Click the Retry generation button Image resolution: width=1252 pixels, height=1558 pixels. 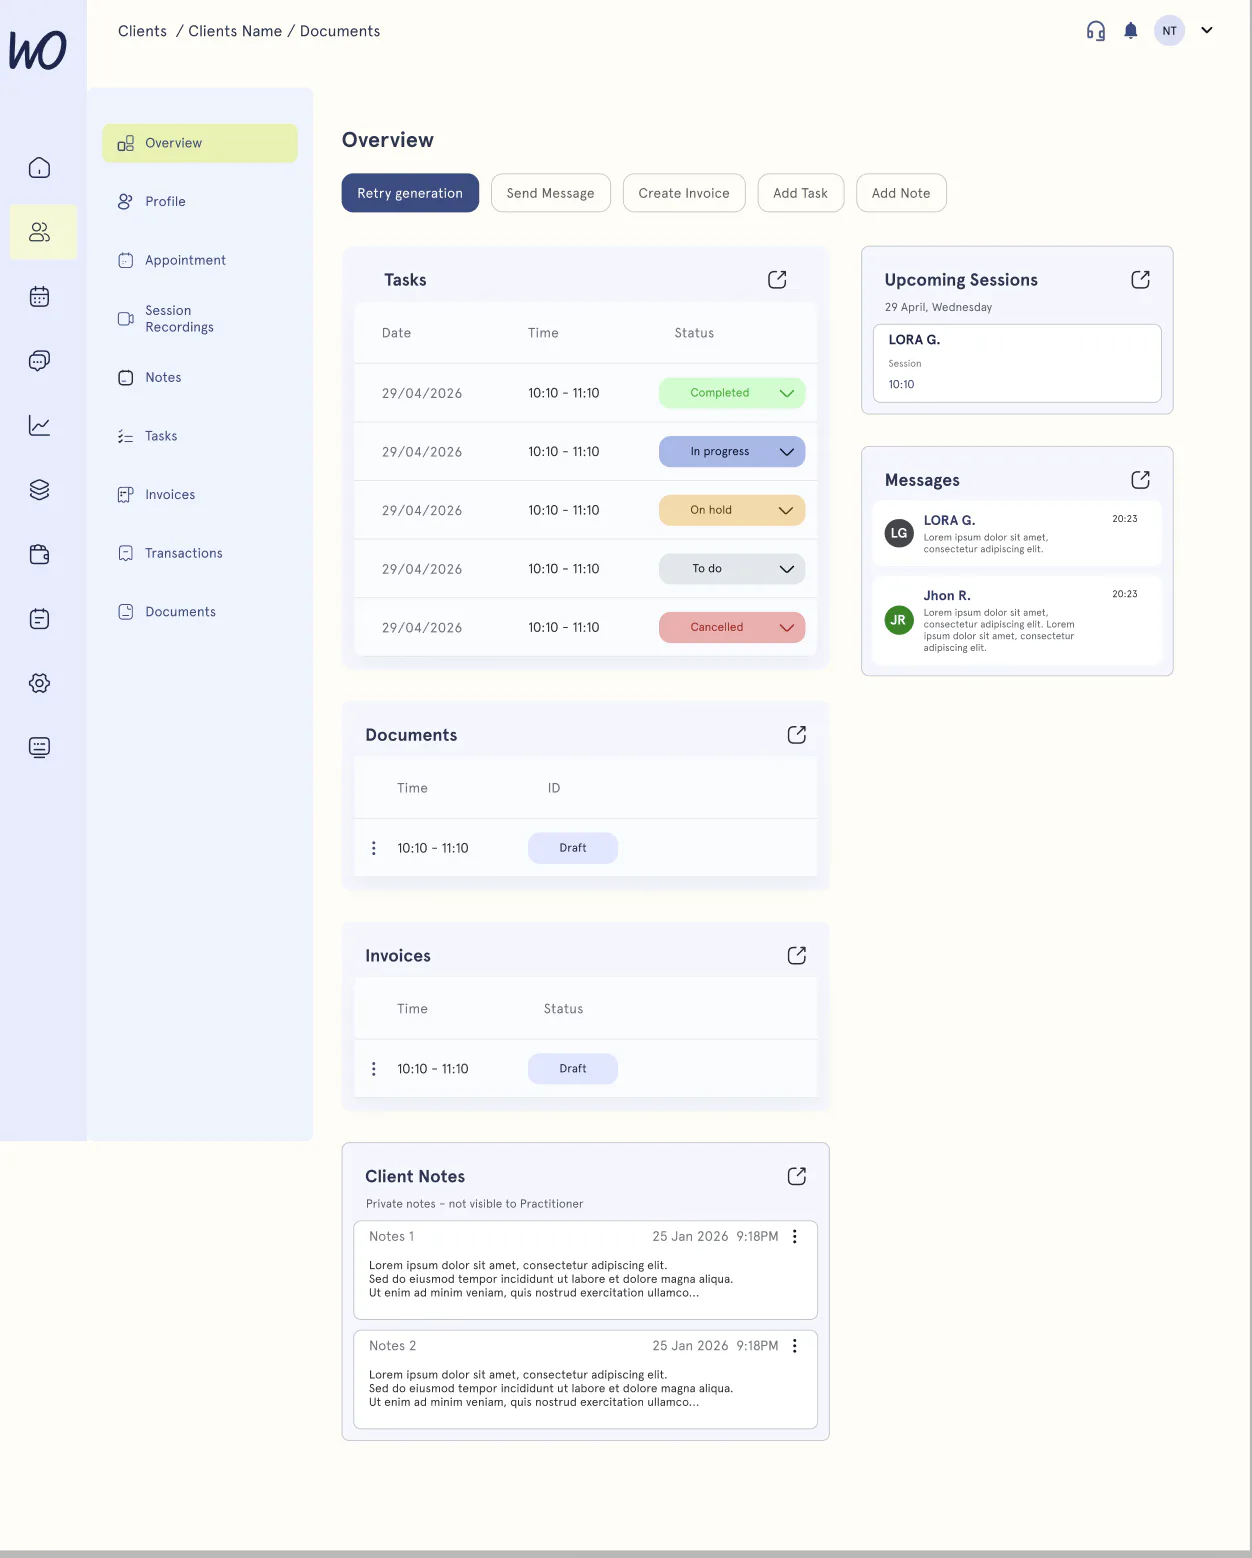(x=410, y=193)
